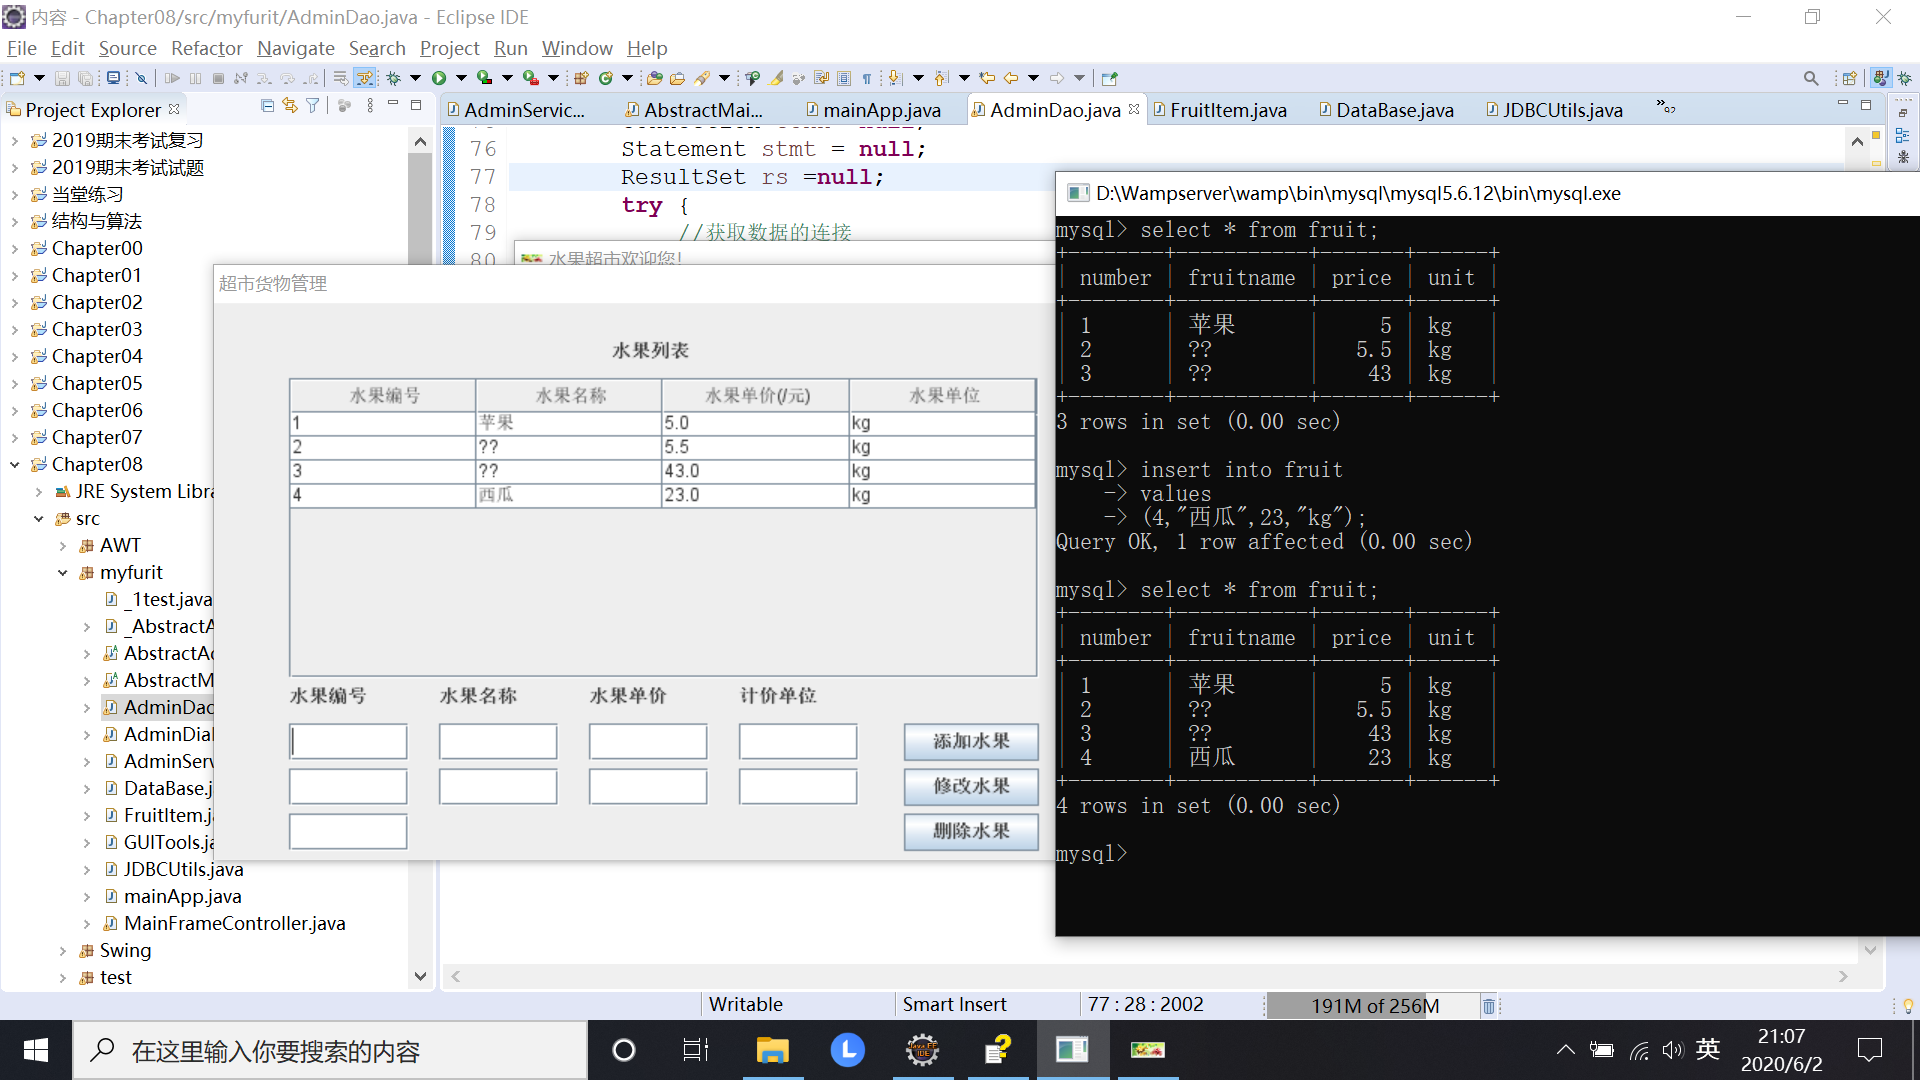Click the New Java Class icon
This screenshot has width=1920, height=1080.
(x=606, y=78)
